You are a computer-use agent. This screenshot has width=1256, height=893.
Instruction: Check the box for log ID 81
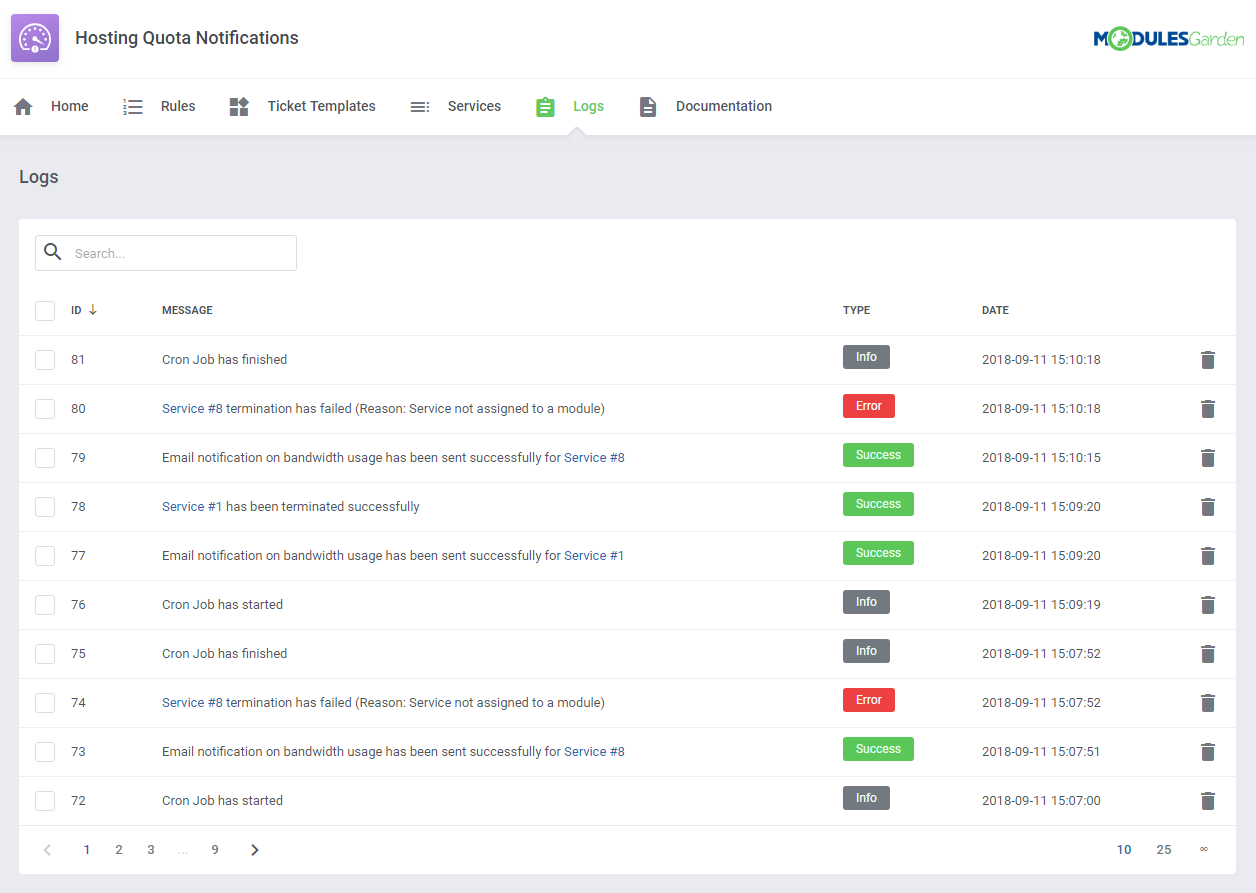tap(45, 360)
